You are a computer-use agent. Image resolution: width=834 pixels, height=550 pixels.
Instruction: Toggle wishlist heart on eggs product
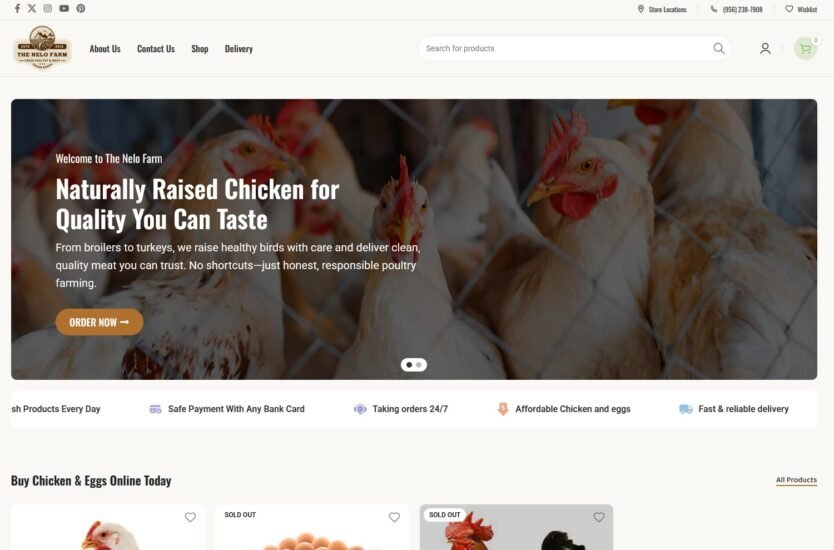click(x=394, y=517)
